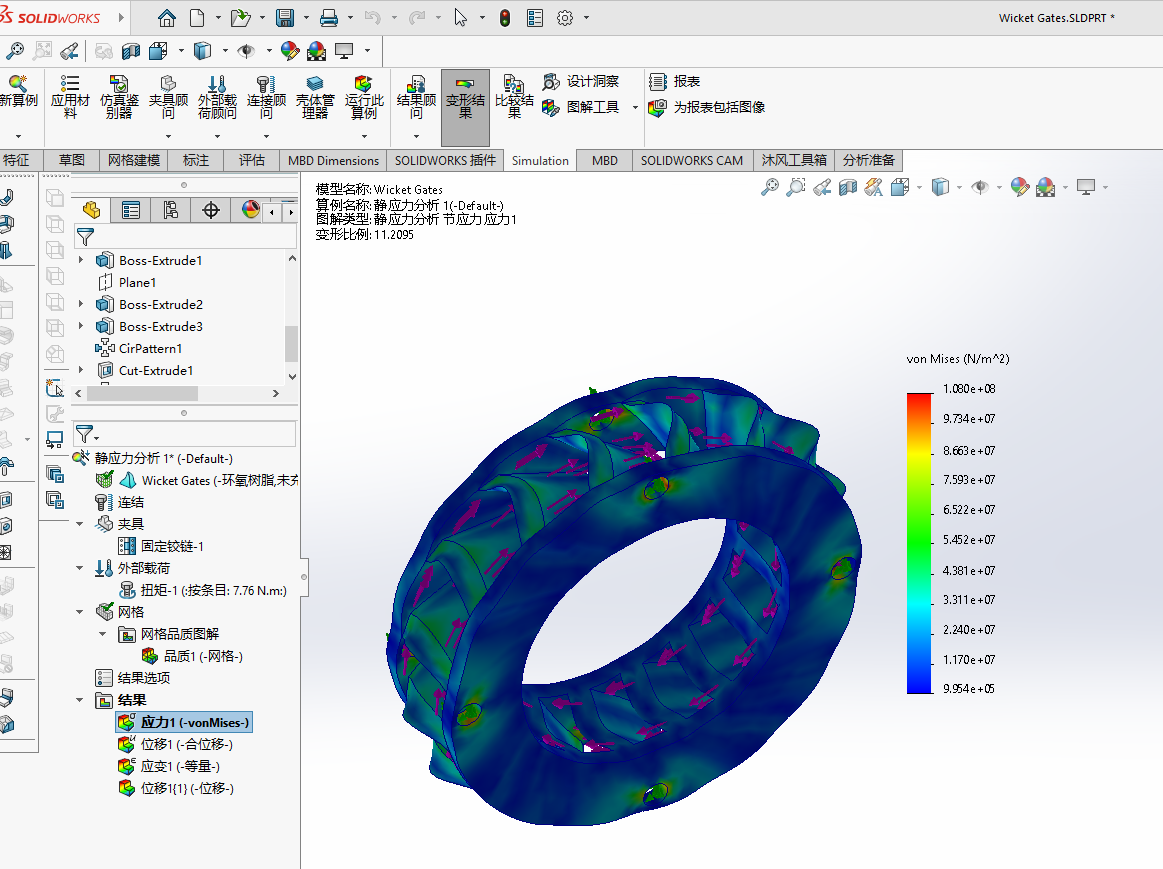Open the DisplayManager color-wheel tab

pos(251,211)
